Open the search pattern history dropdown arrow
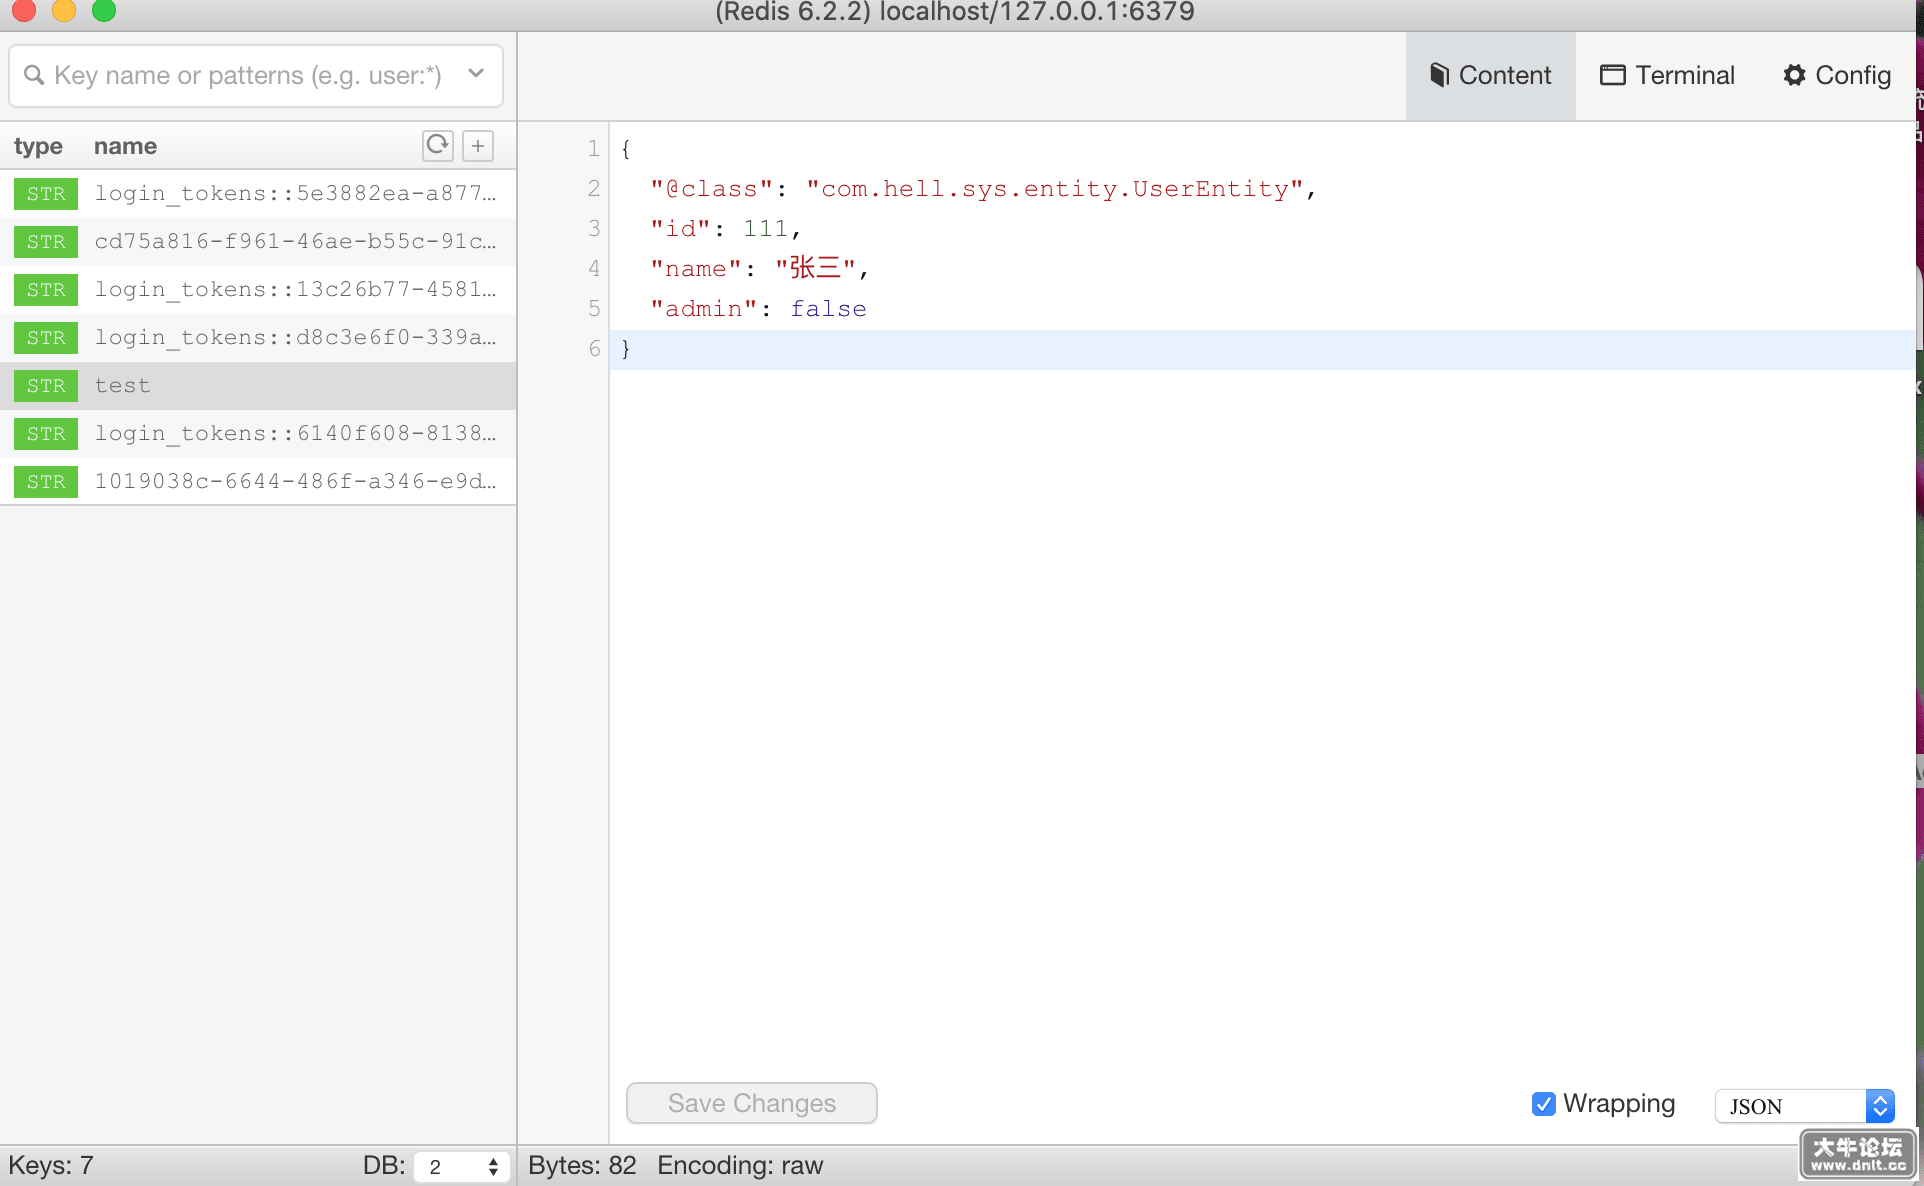 coord(476,74)
